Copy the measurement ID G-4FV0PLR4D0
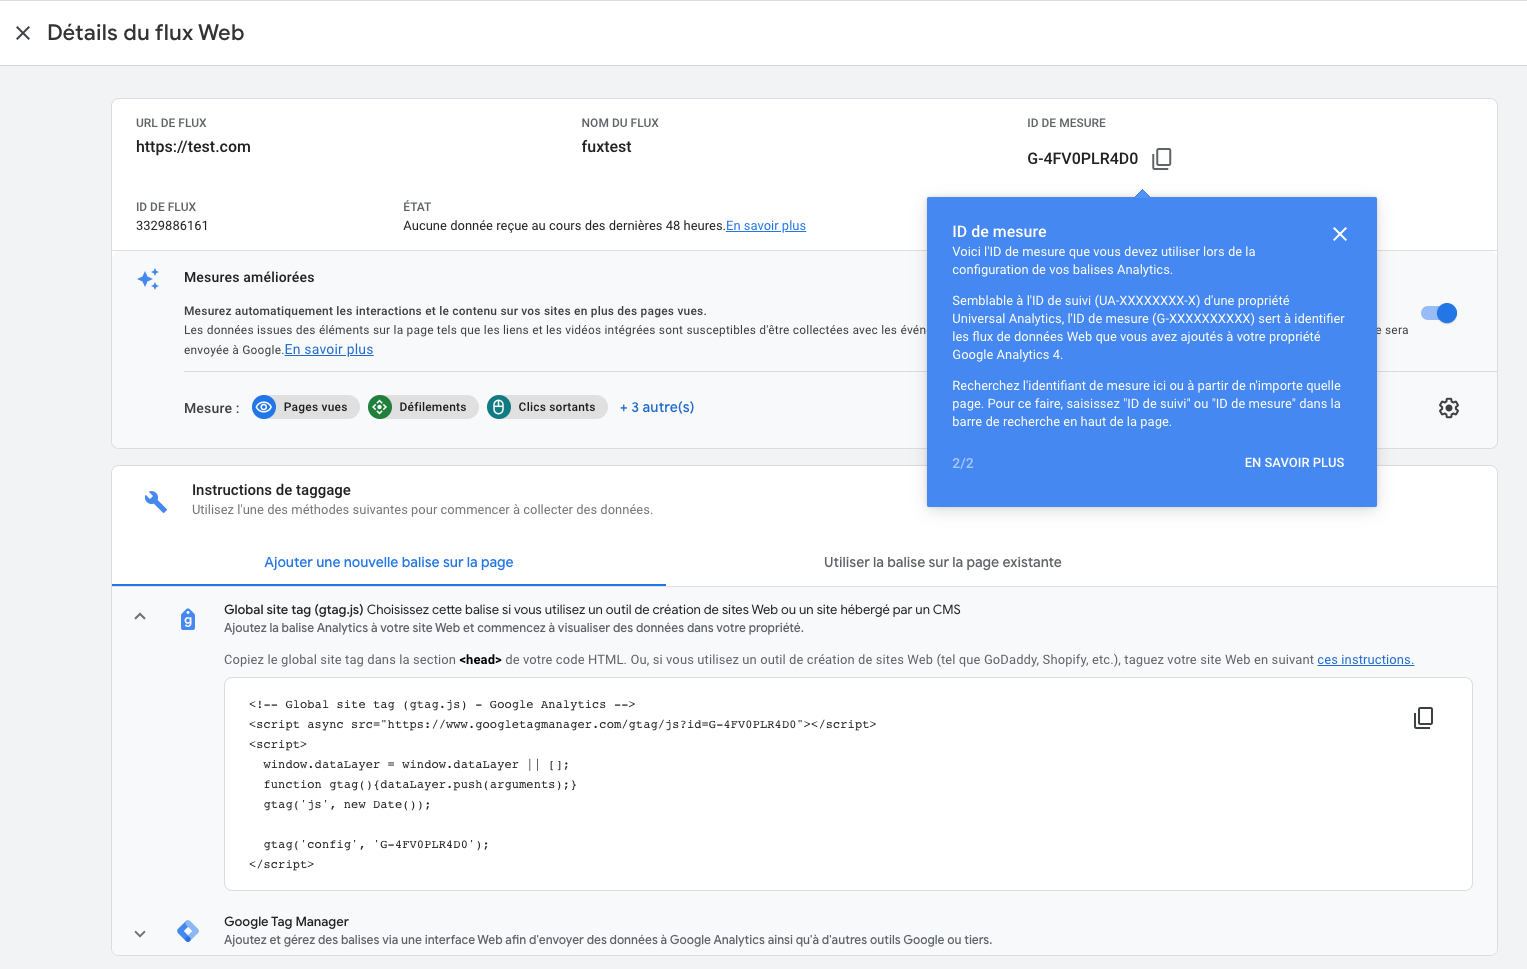The width and height of the screenshot is (1527, 969). pos(1161,159)
